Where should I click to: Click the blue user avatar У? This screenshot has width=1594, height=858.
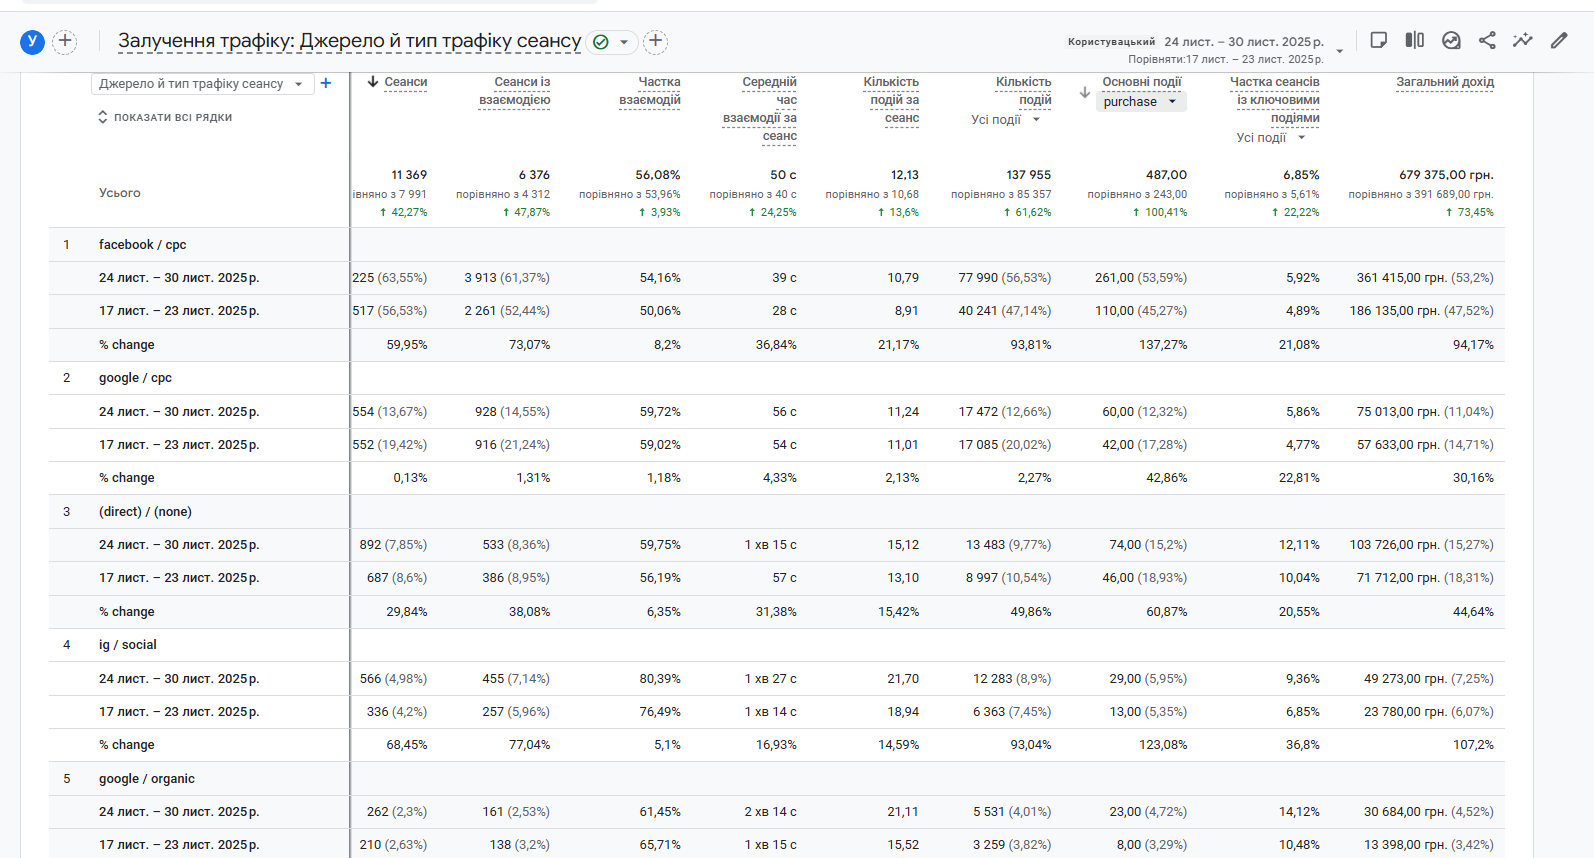32,41
